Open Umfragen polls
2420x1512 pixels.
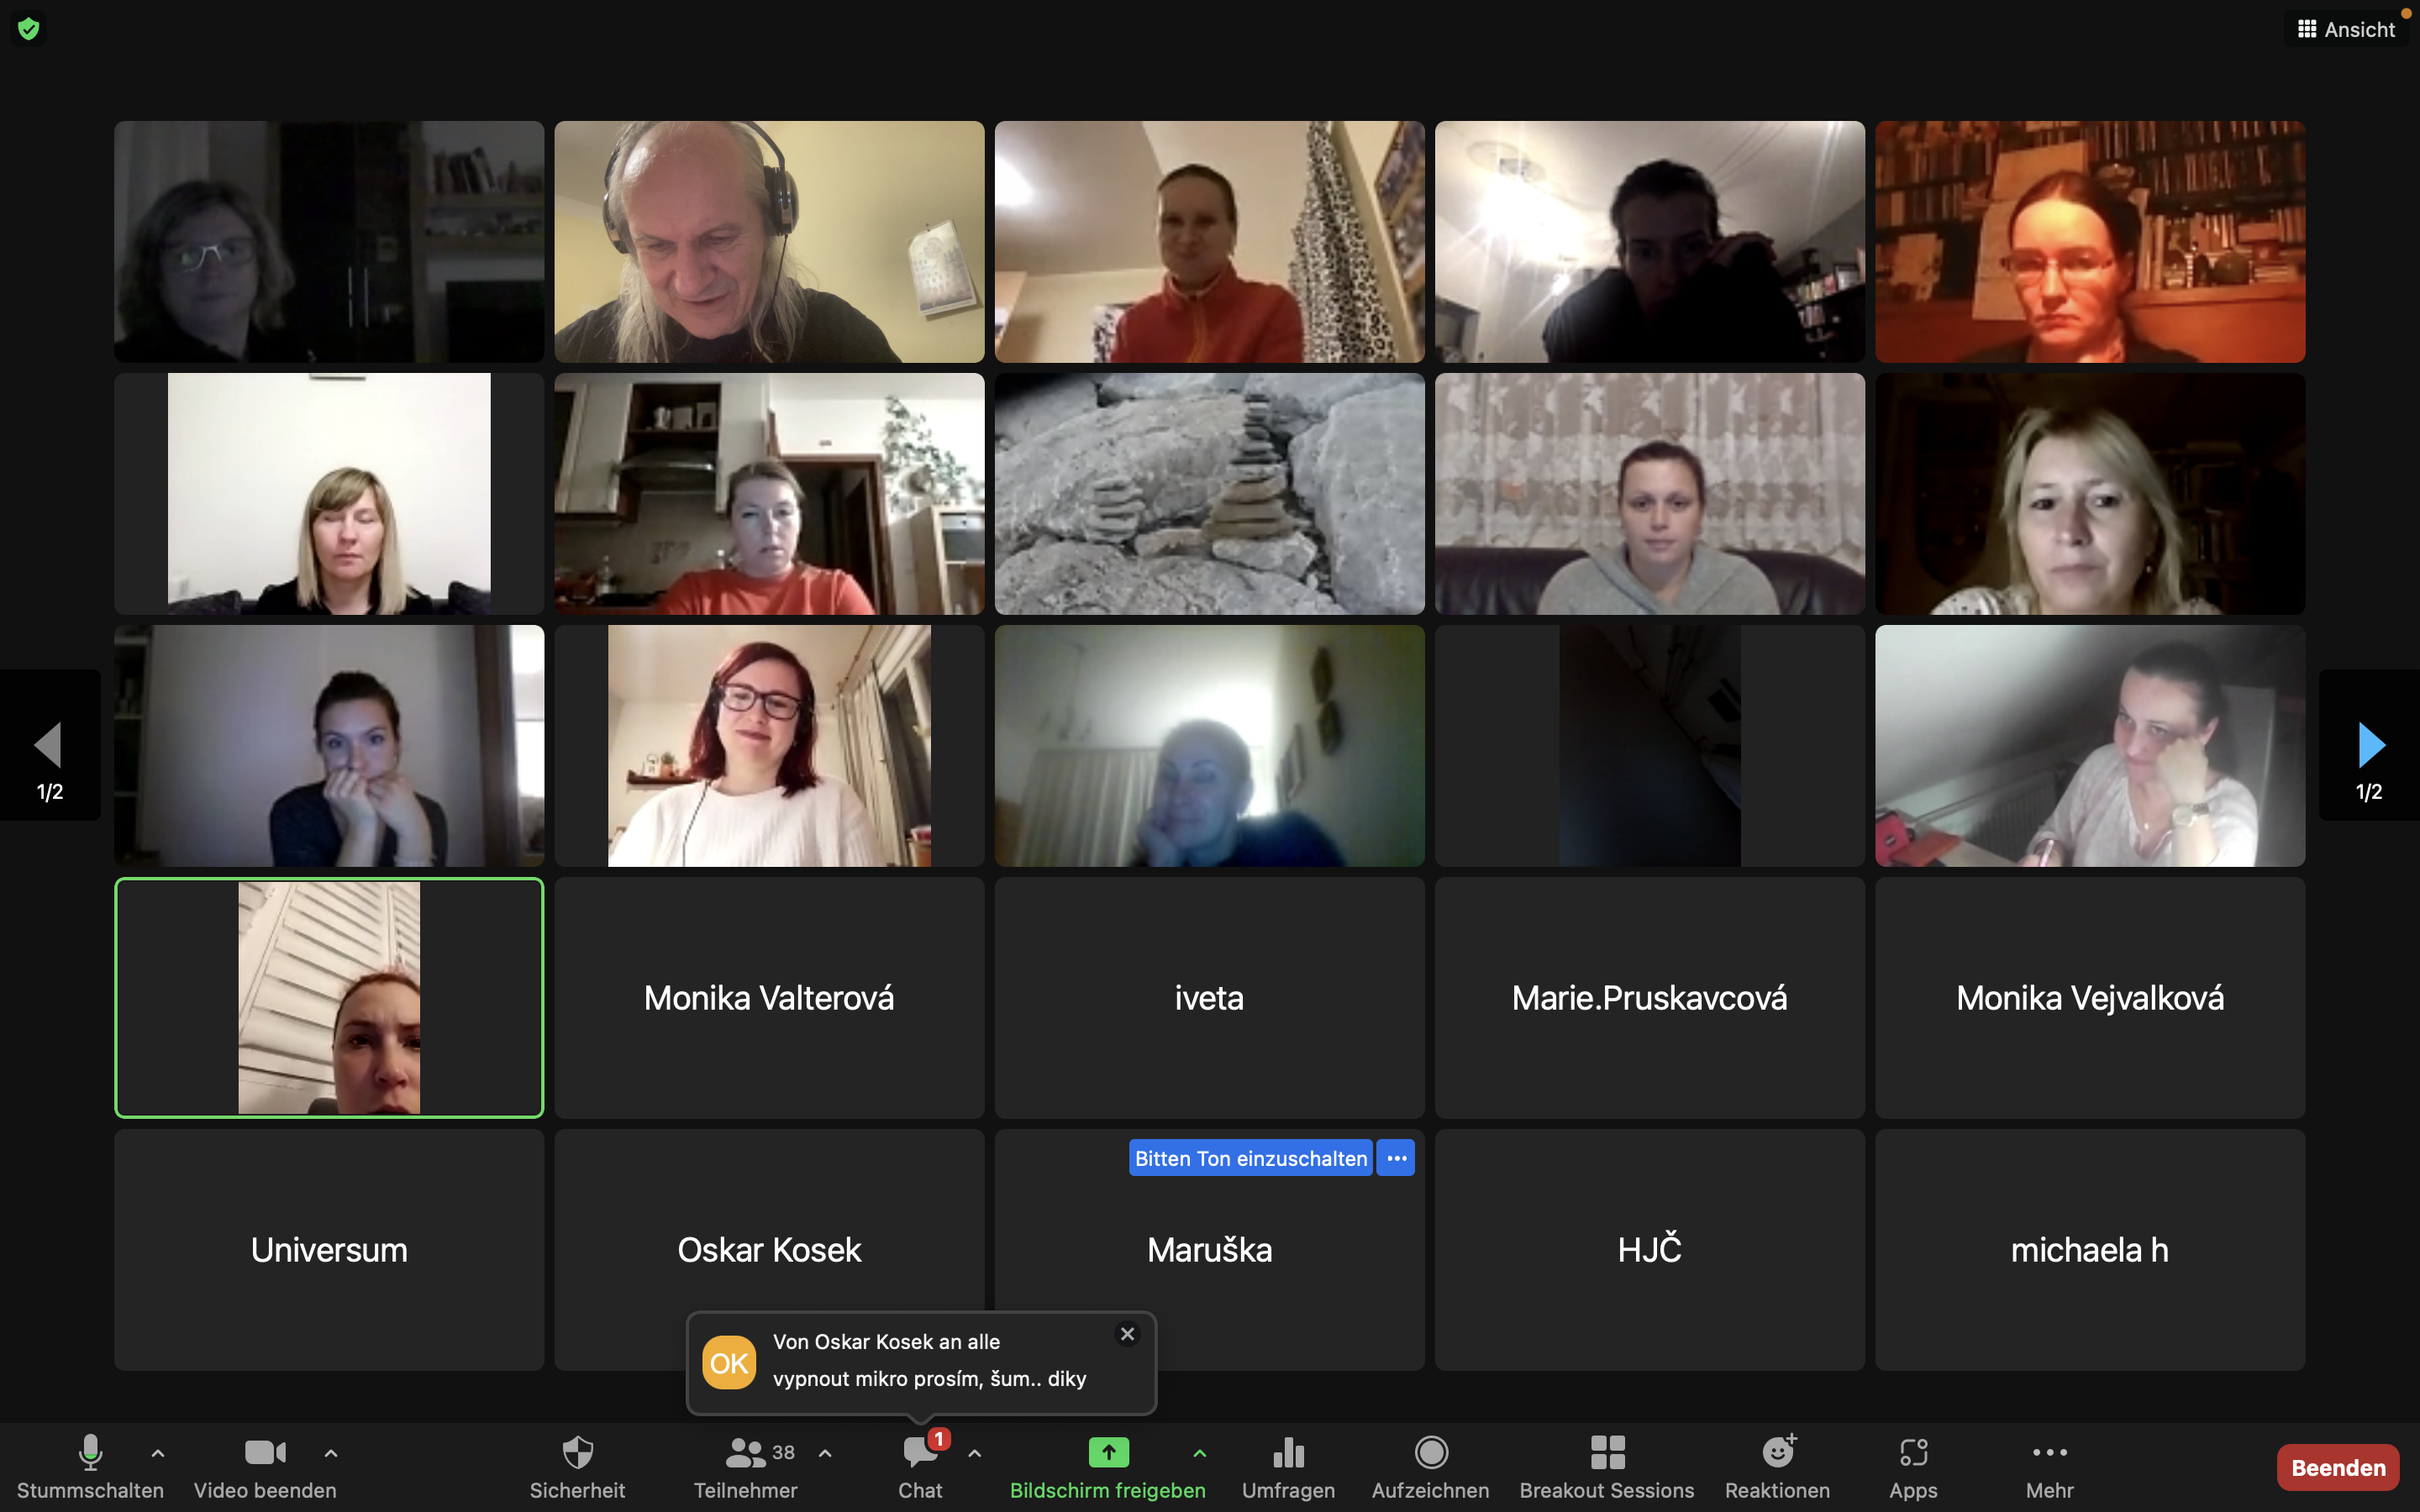1288,1453
